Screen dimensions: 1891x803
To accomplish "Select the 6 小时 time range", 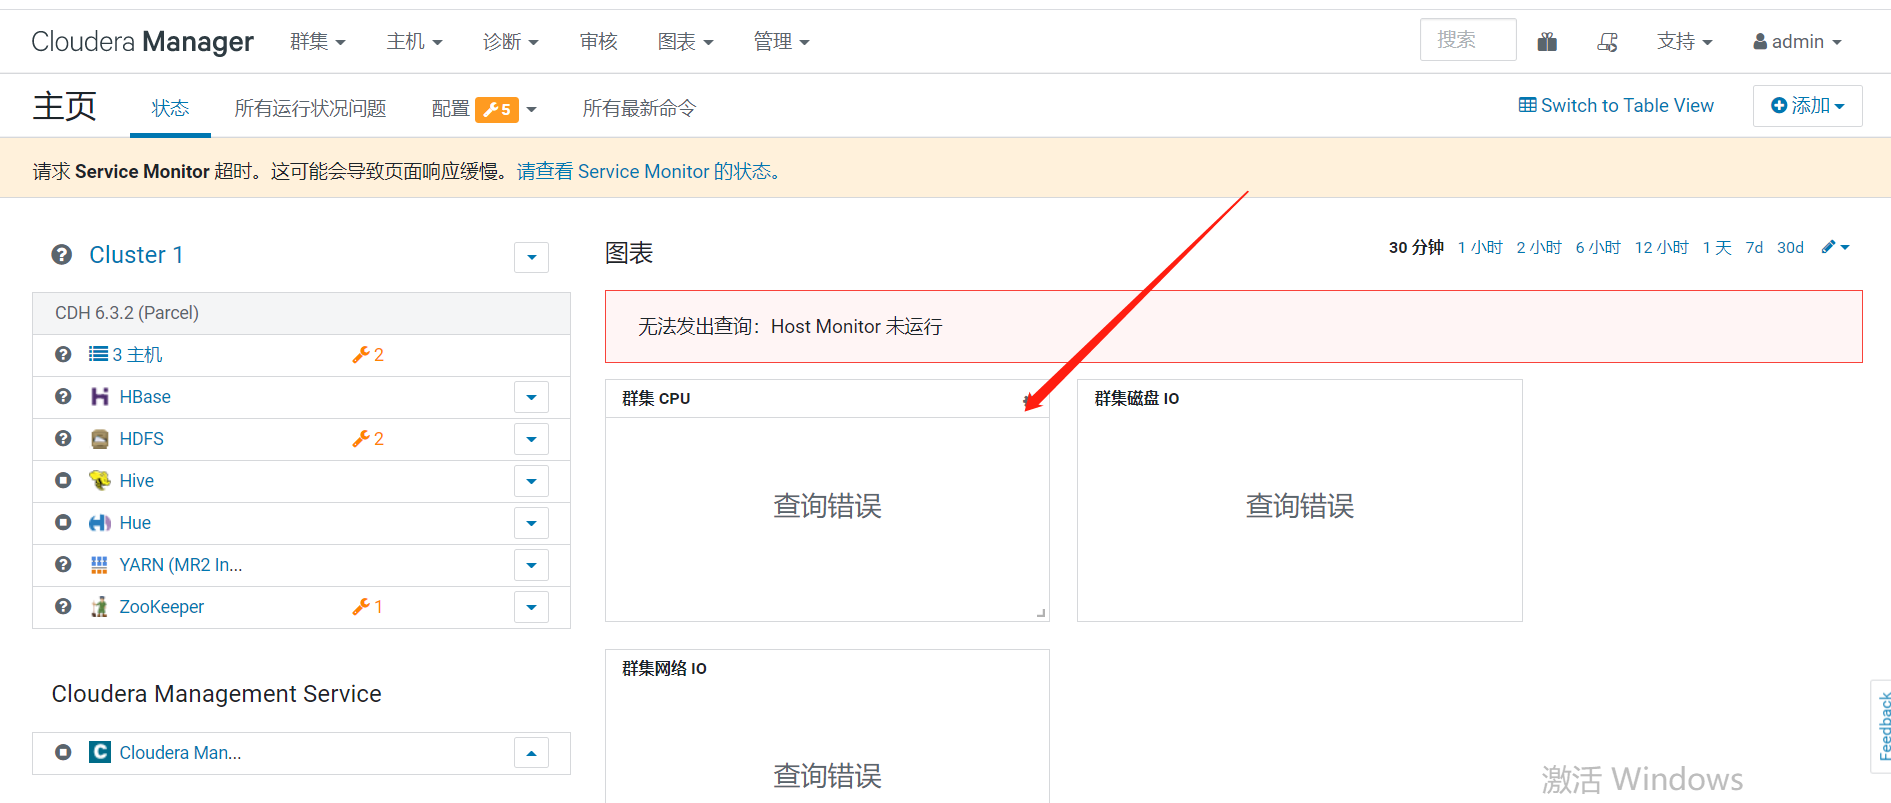I will click(1598, 247).
